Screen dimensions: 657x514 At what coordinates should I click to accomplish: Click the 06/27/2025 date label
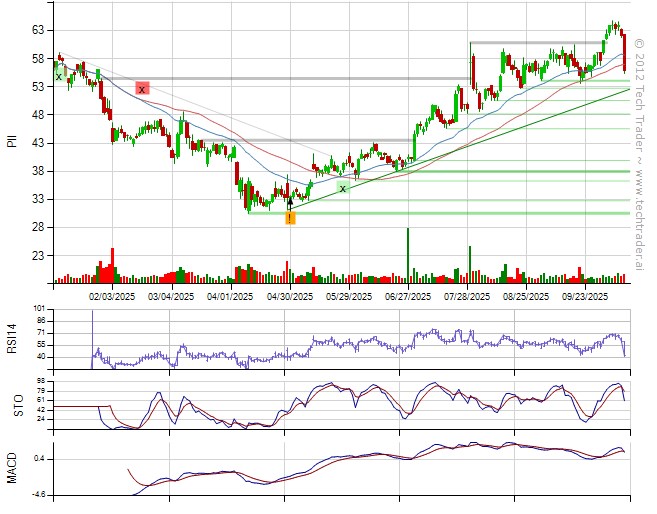tap(407, 296)
